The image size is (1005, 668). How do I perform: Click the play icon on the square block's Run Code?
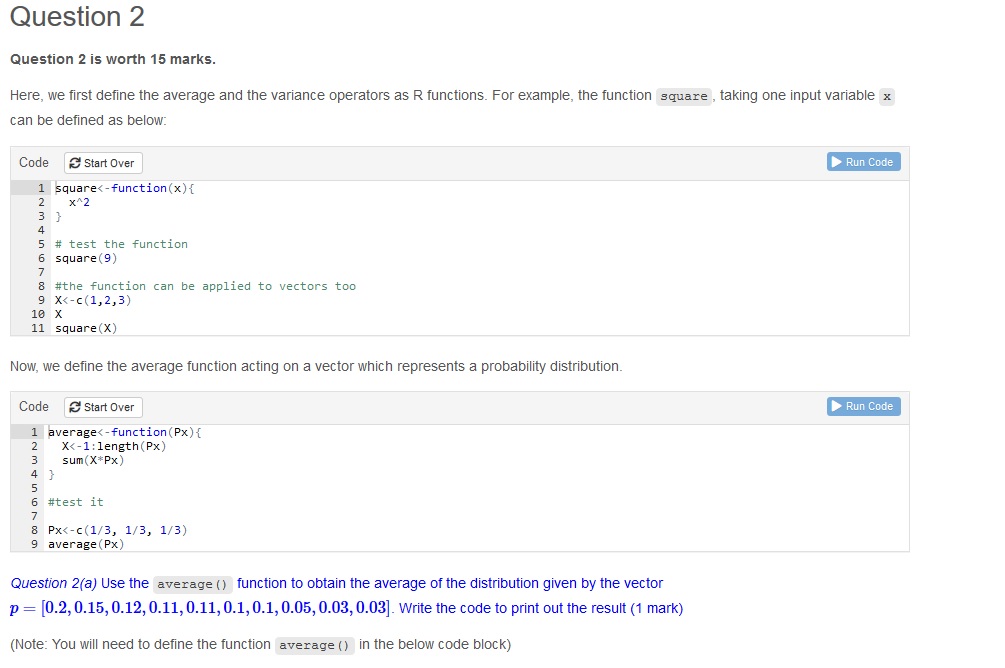(x=836, y=162)
